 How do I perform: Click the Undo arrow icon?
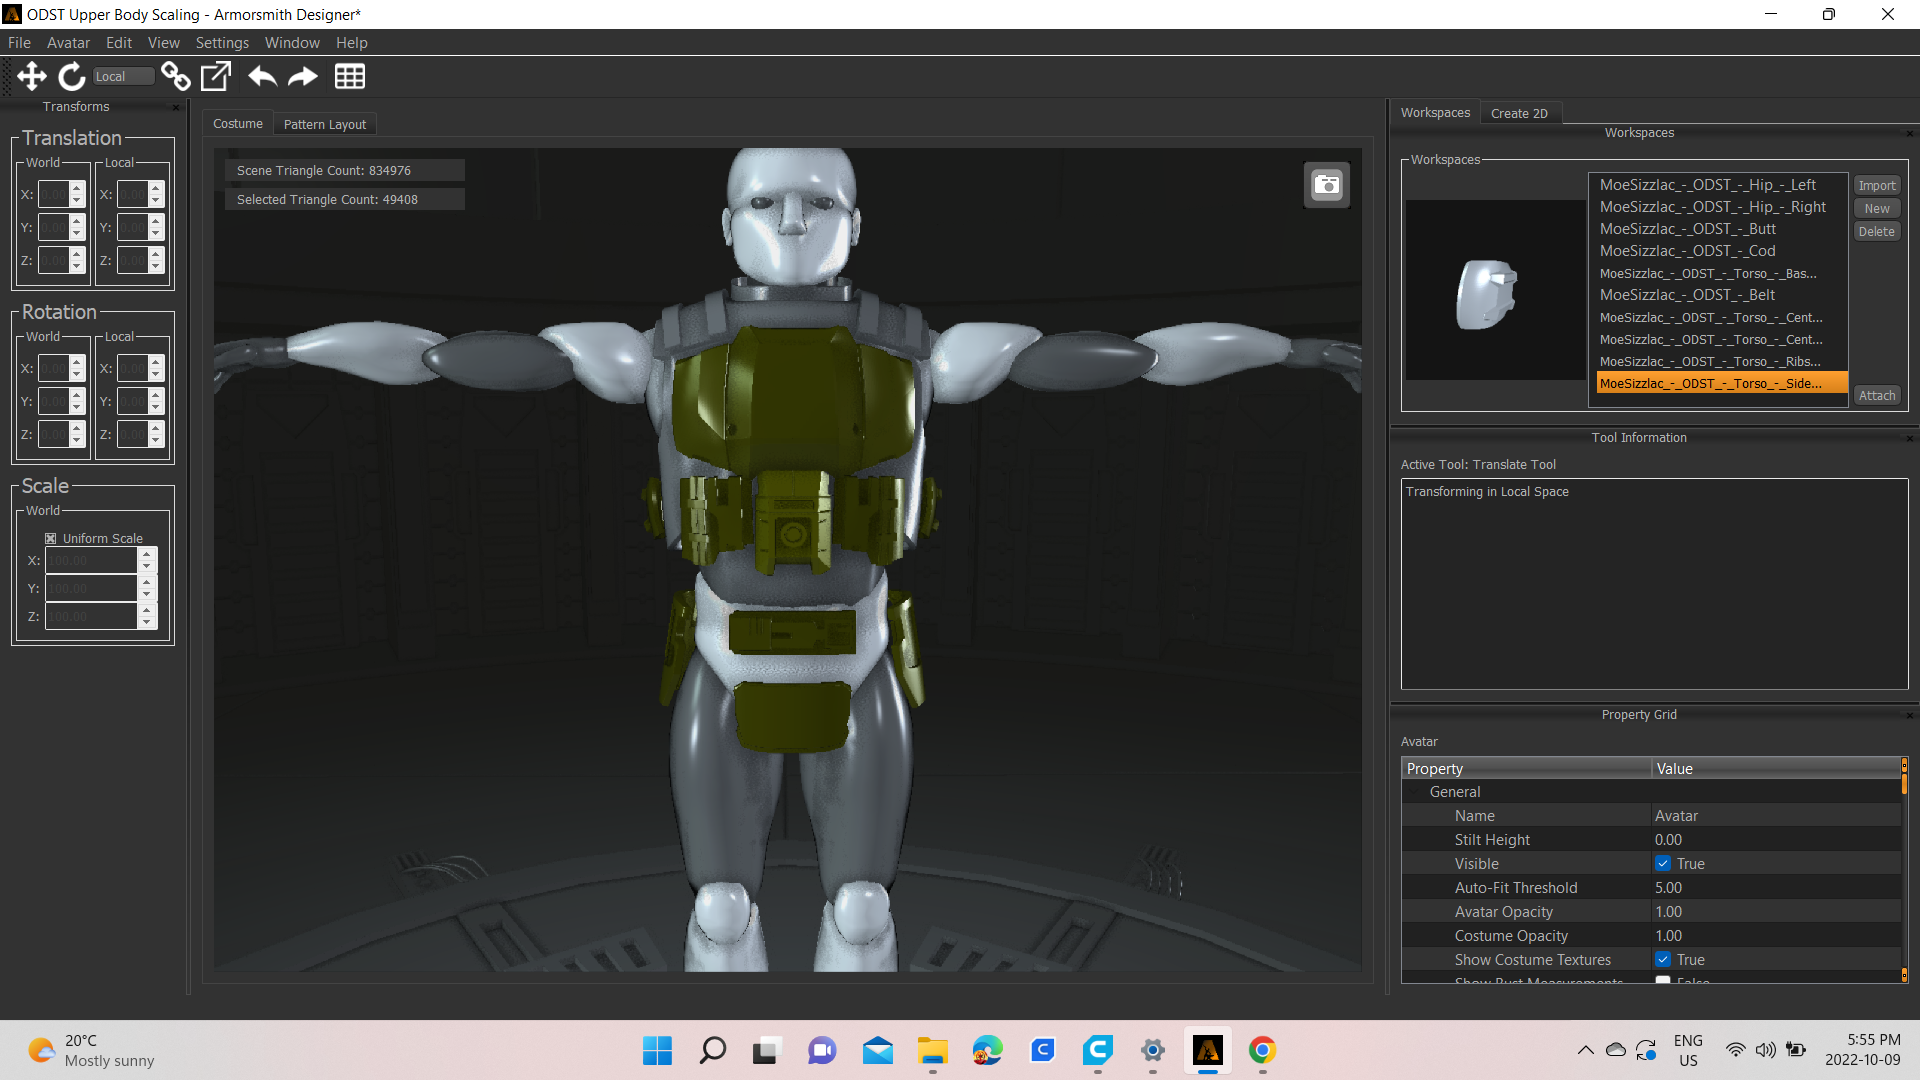coord(262,76)
